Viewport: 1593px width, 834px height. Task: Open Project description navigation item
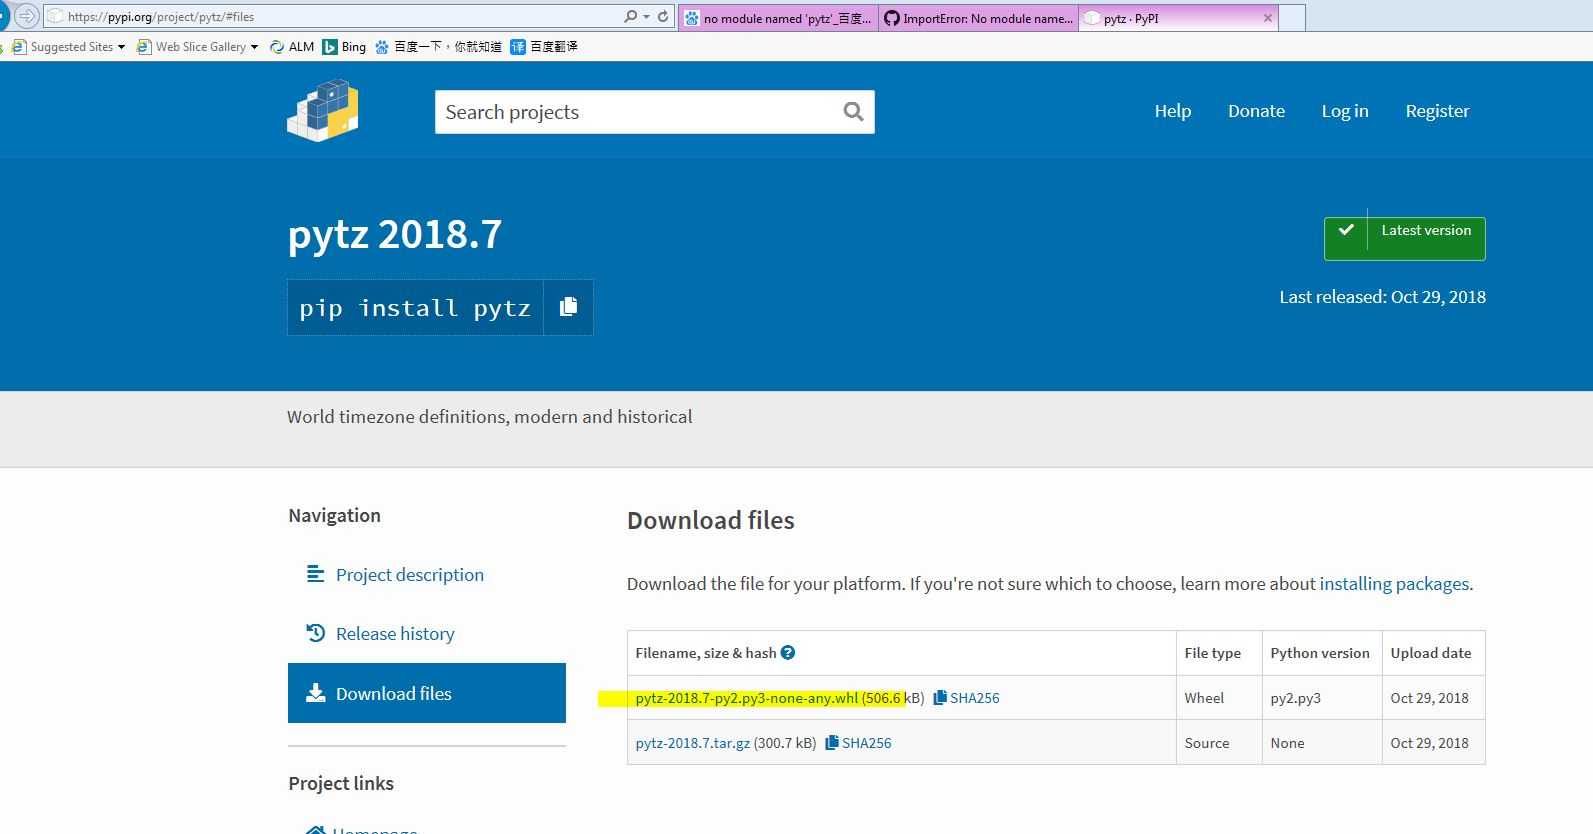427,574
